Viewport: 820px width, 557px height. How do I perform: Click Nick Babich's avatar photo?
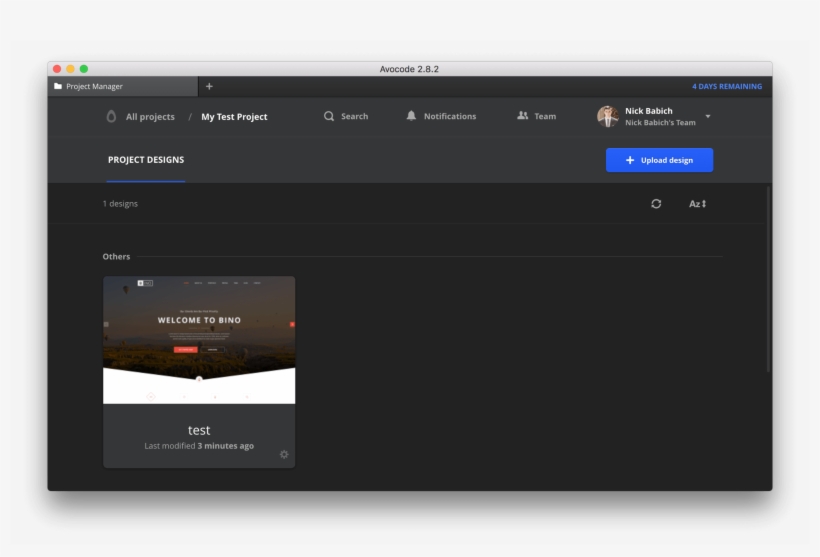(x=607, y=116)
